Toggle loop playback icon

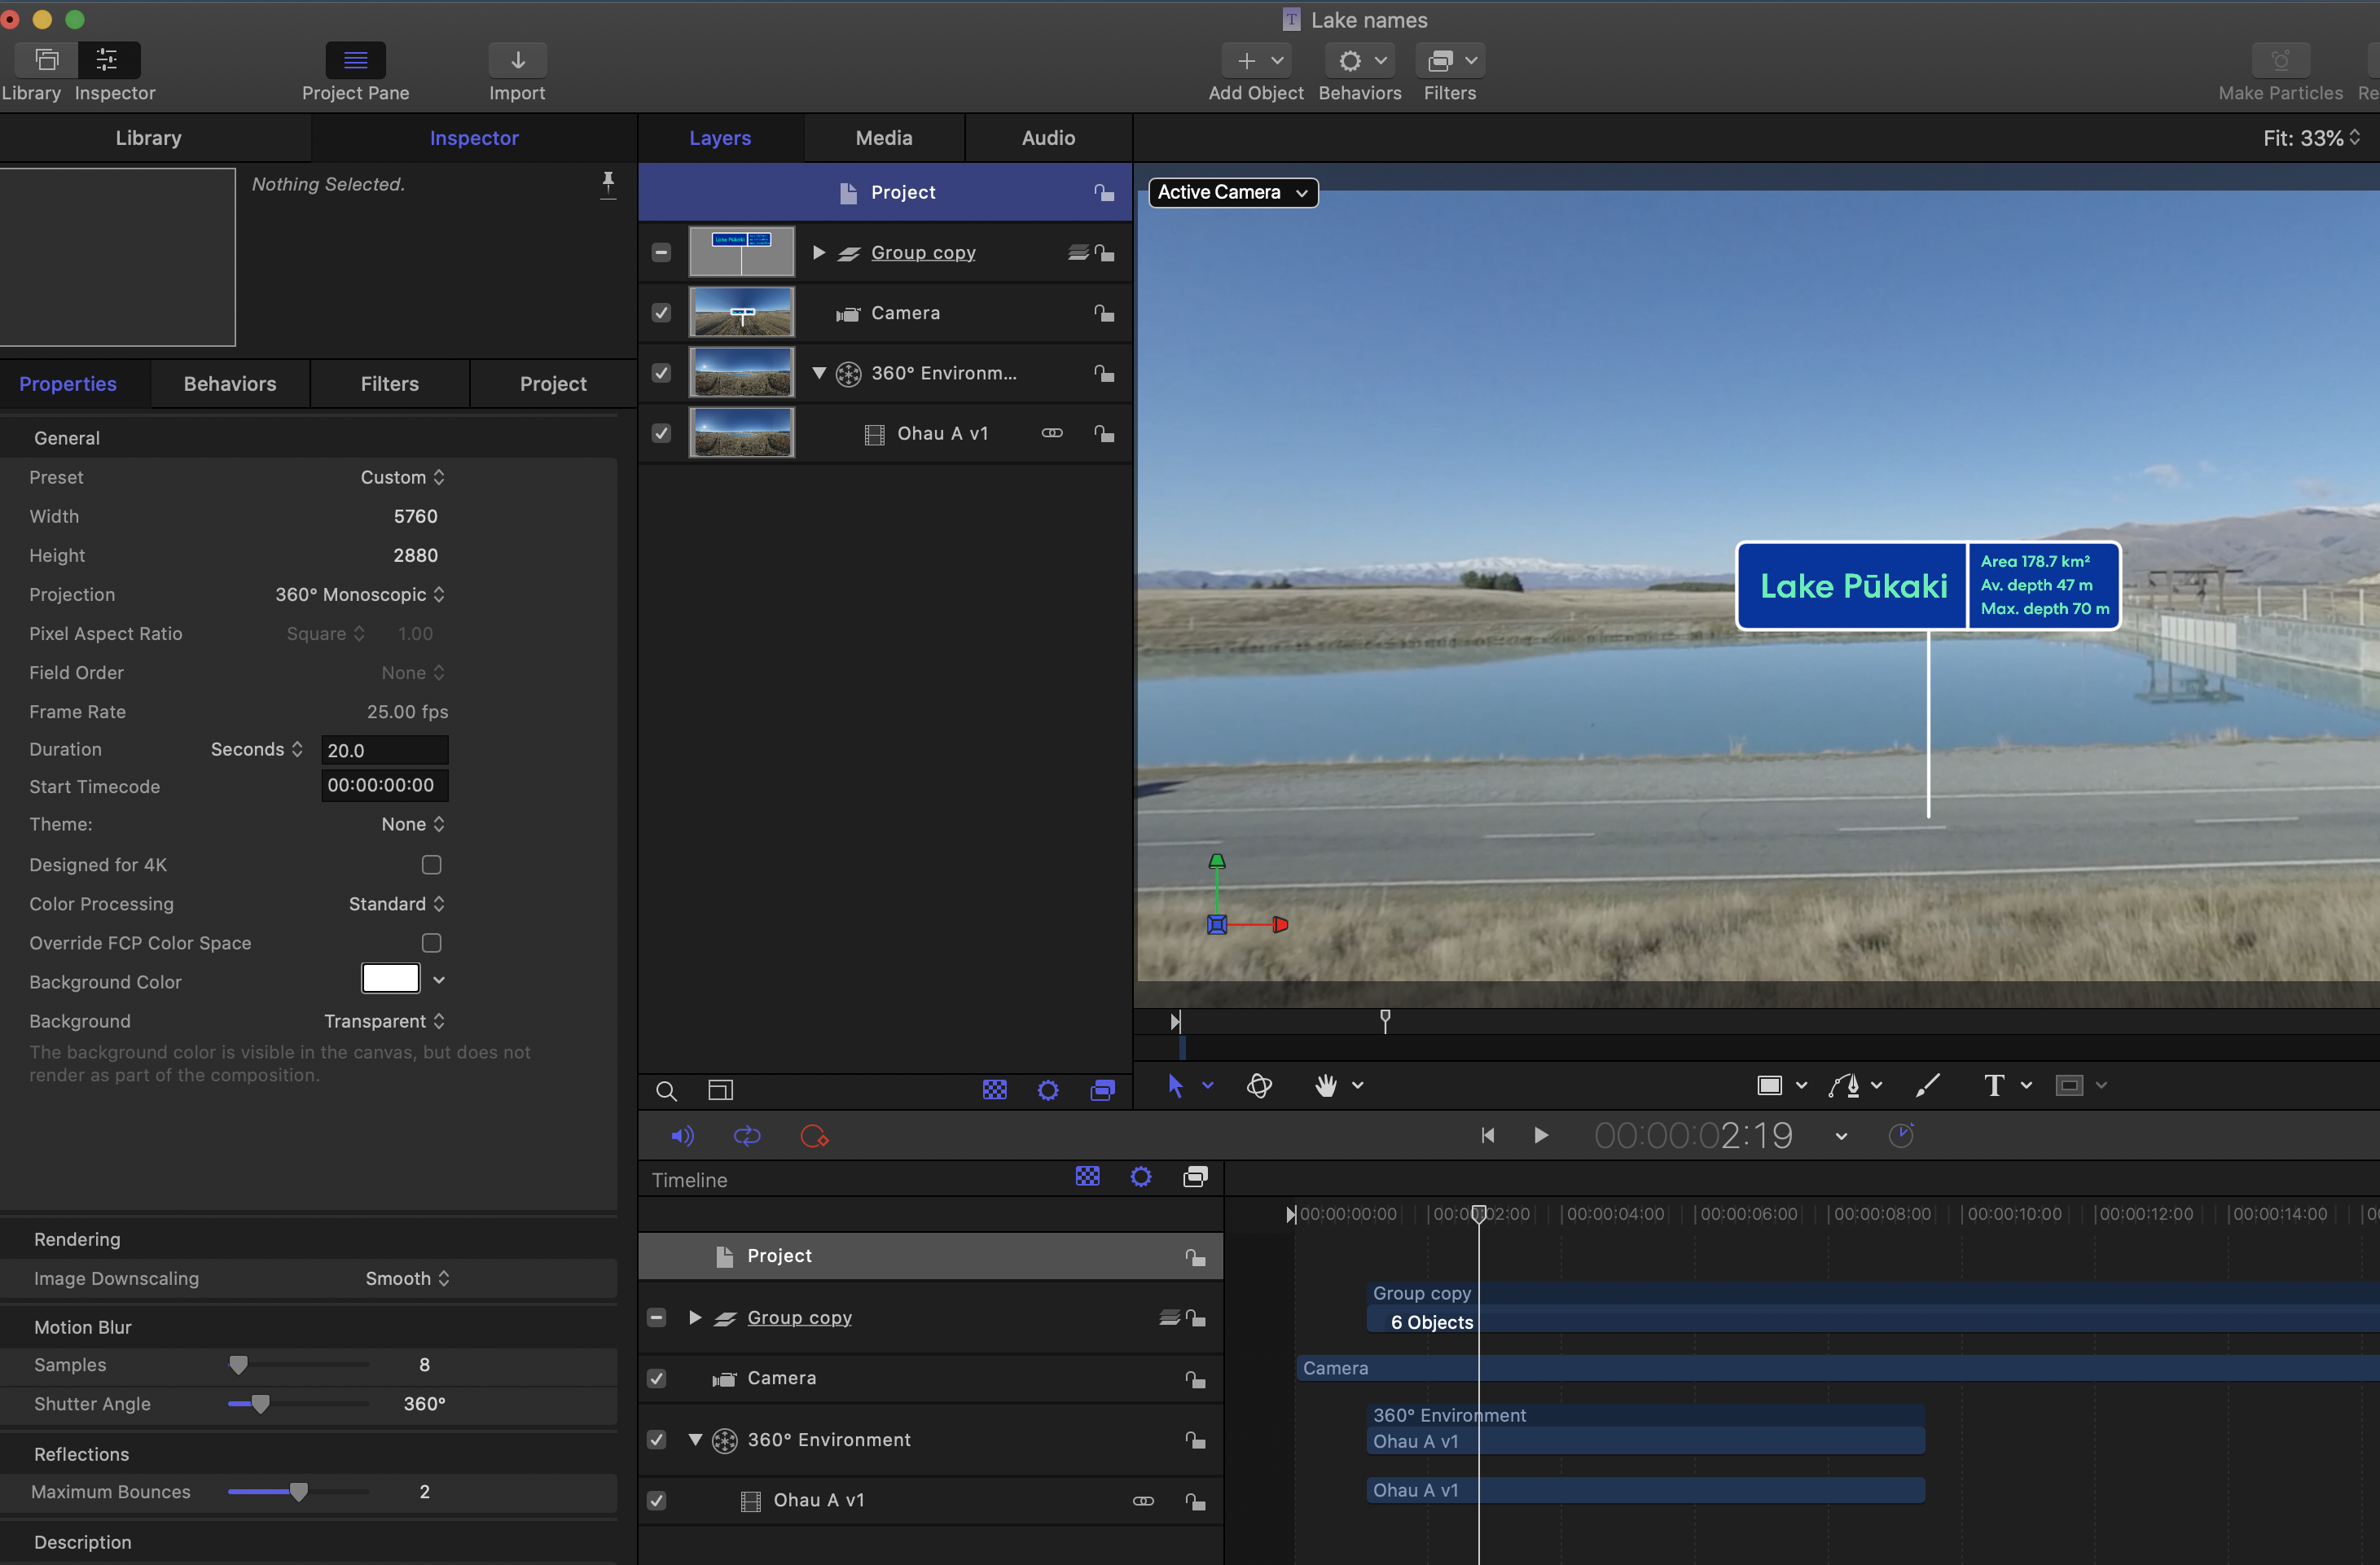click(747, 1136)
